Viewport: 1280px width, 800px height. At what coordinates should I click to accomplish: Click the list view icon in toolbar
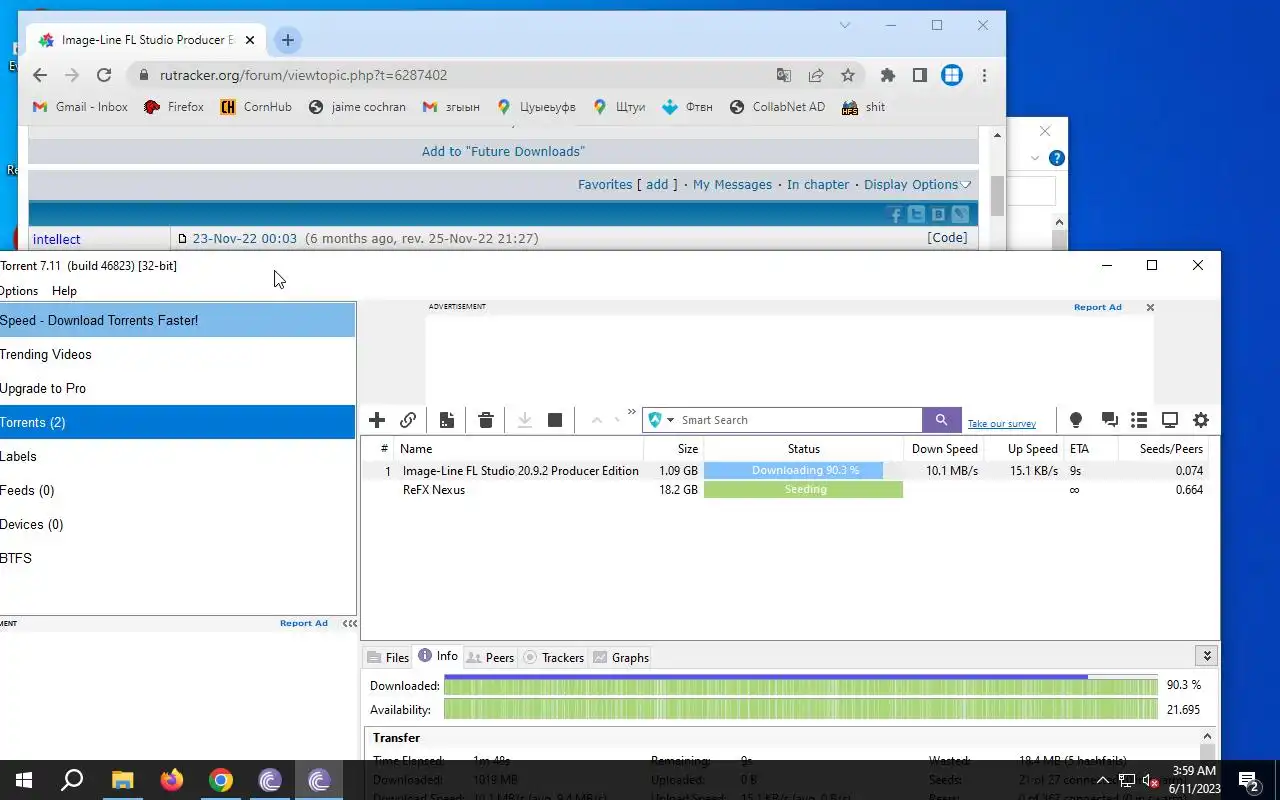1139,420
